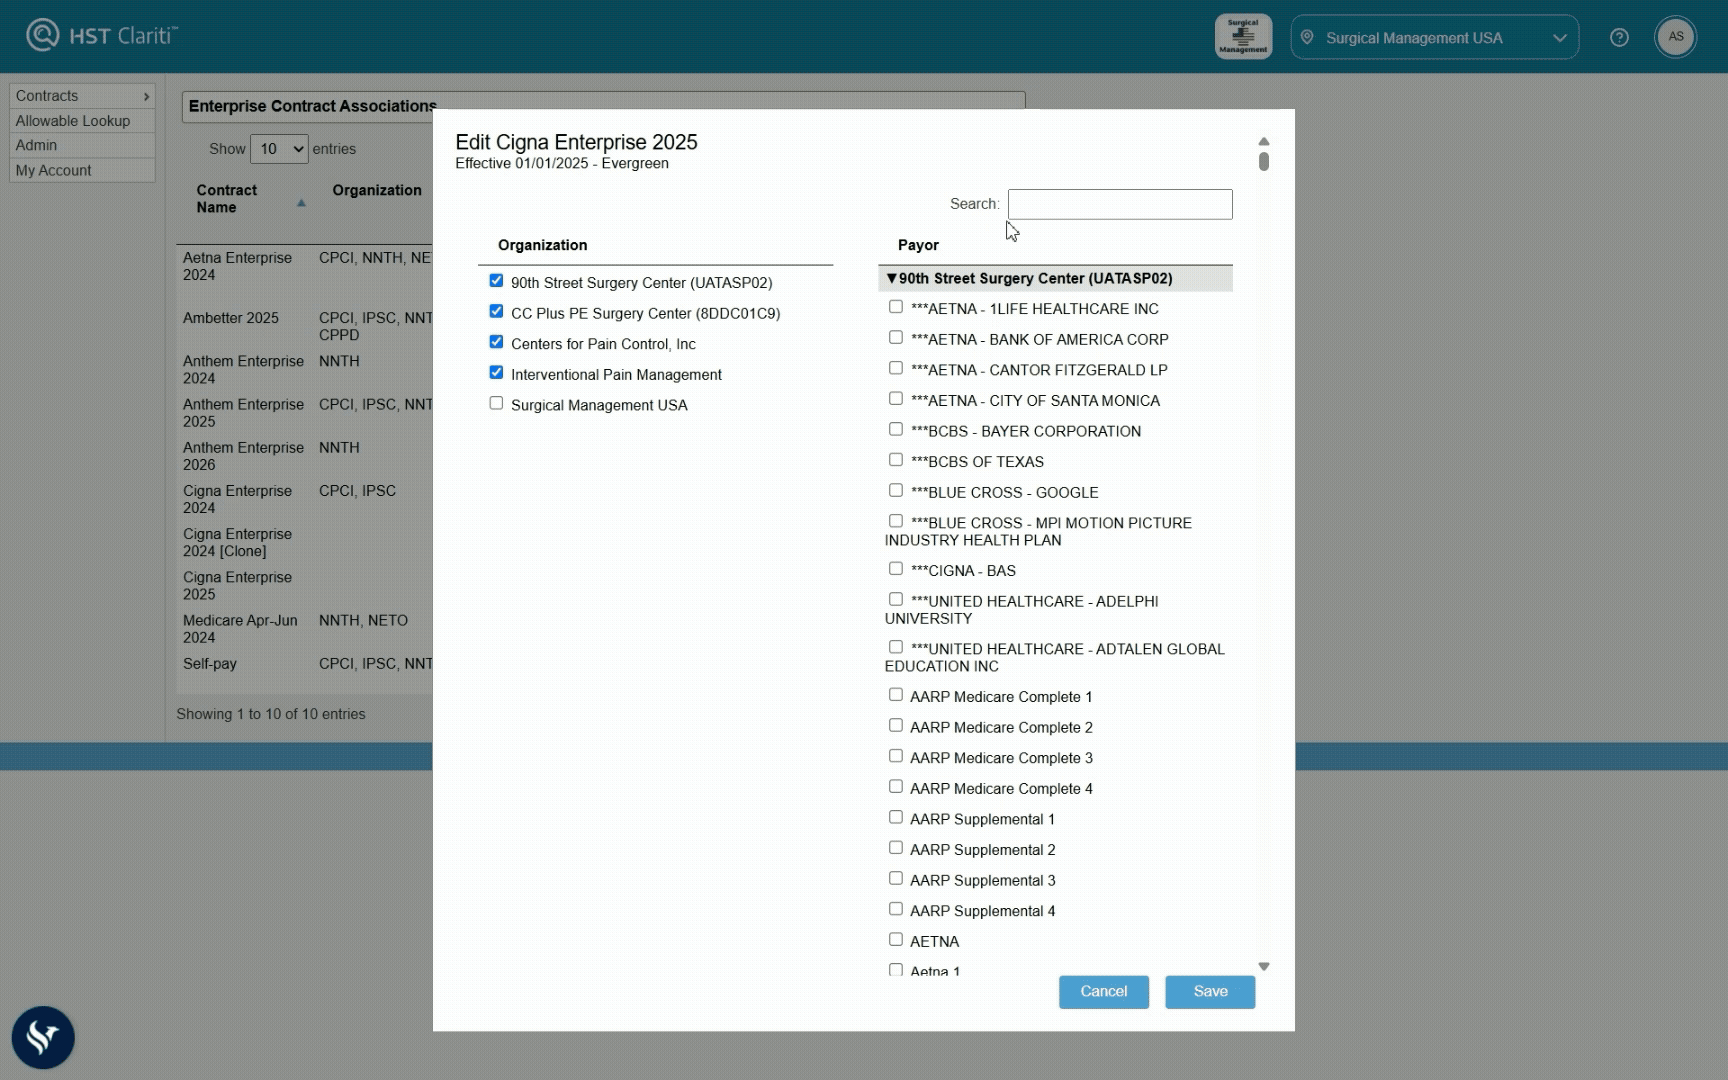Select Medicare Apr-Jun 2024 contract row
This screenshot has width=1728, height=1080.
tap(305, 629)
